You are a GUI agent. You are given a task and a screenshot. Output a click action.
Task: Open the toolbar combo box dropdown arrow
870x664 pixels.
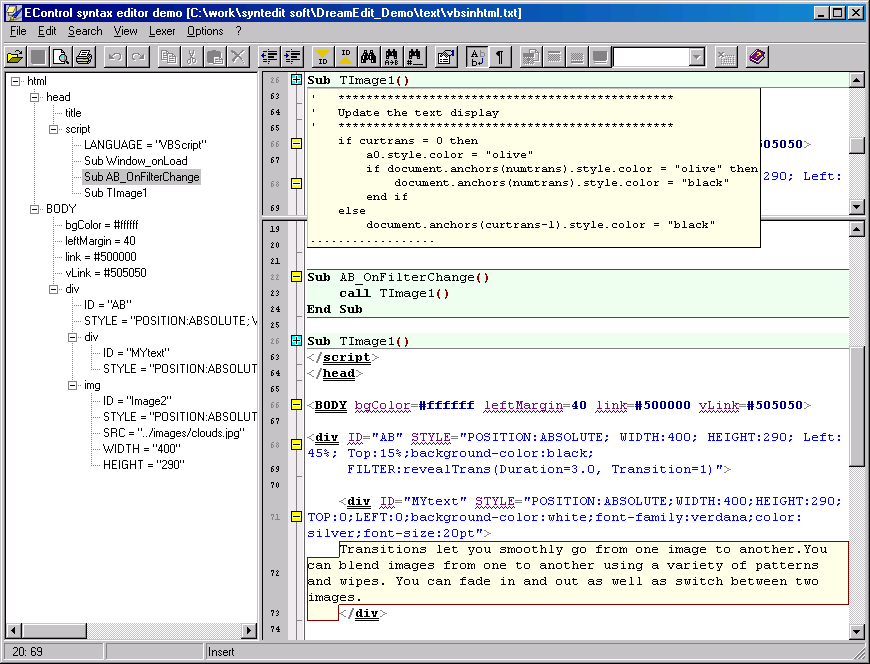coord(696,57)
